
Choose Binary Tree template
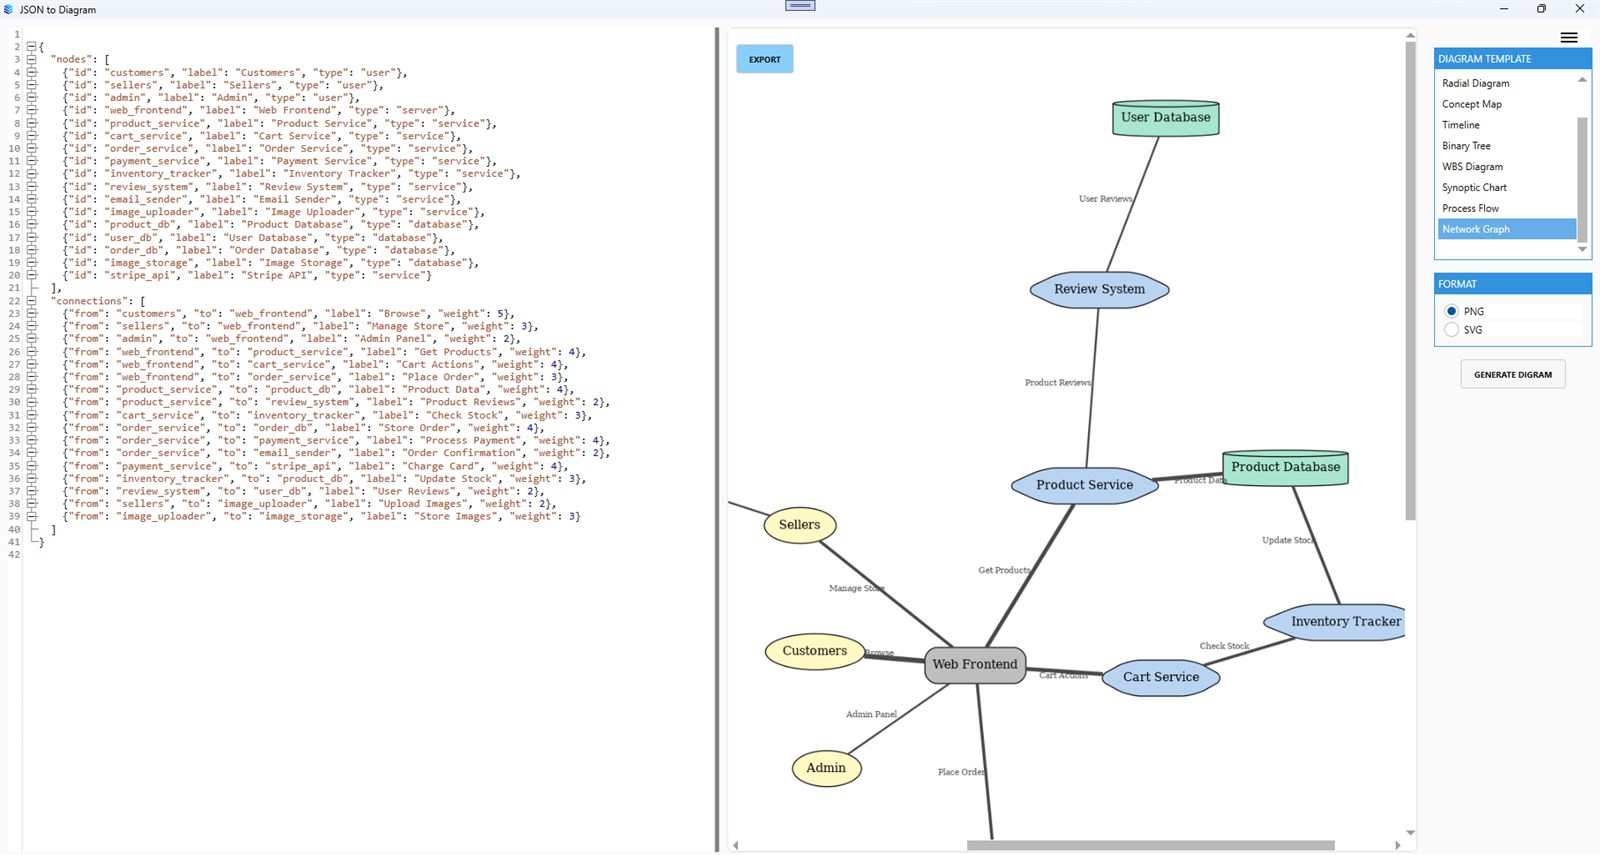click(x=1507, y=146)
